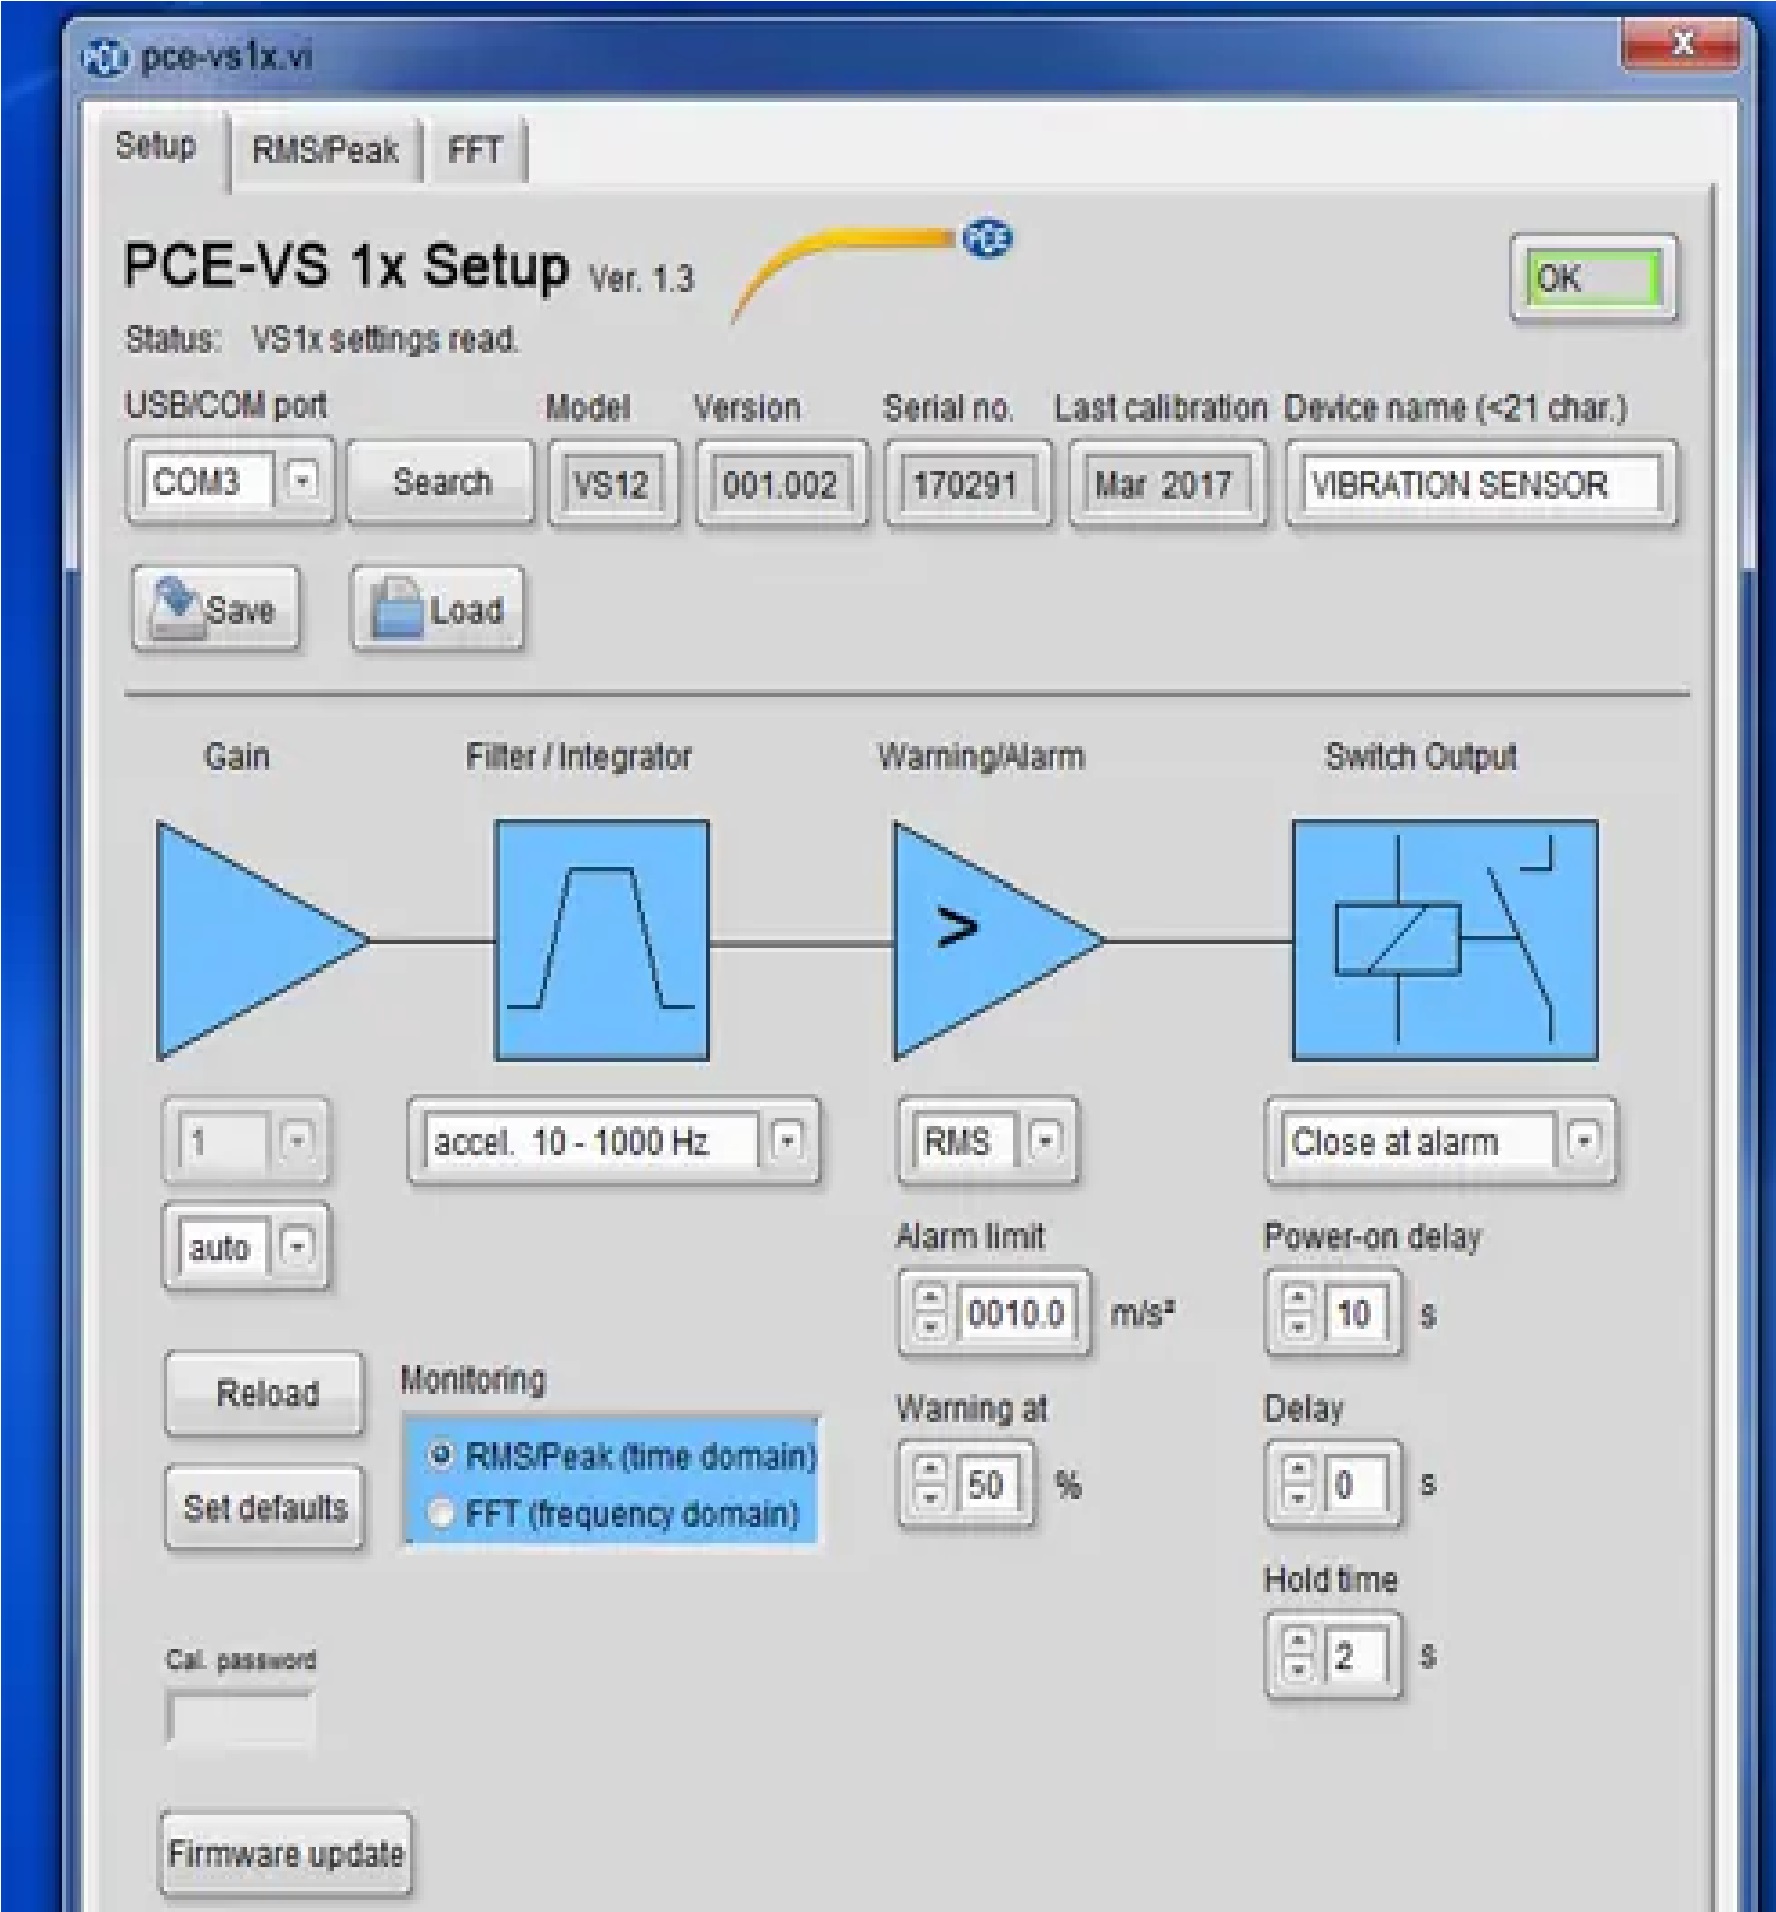Increase the Alarm limit value

tap(931, 1298)
